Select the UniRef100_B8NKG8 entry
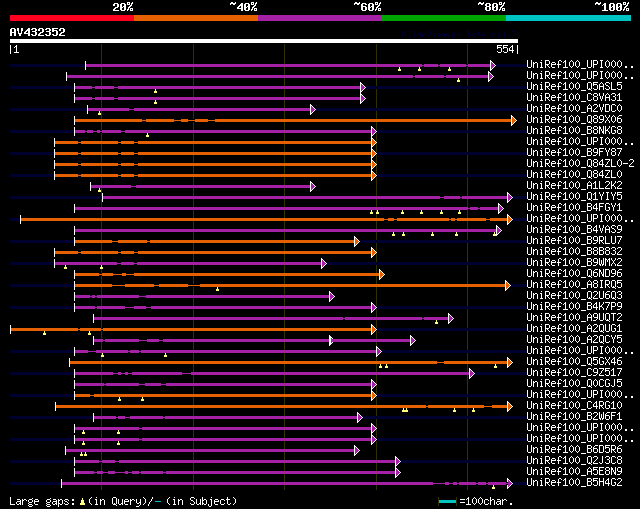The height and width of the screenshot is (509, 640). click(574, 131)
